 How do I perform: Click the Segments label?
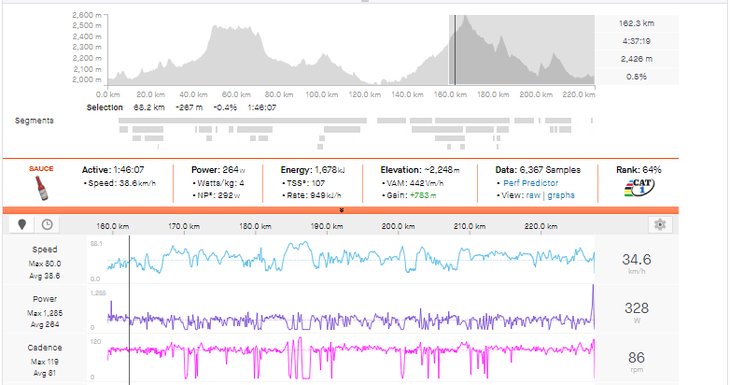(x=34, y=121)
